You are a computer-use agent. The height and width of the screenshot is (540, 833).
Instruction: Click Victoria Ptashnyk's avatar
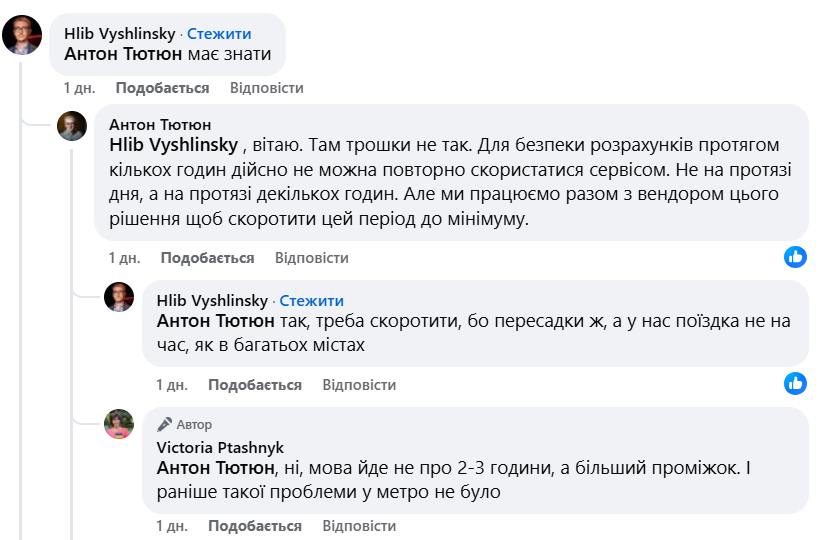[x=119, y=424]
